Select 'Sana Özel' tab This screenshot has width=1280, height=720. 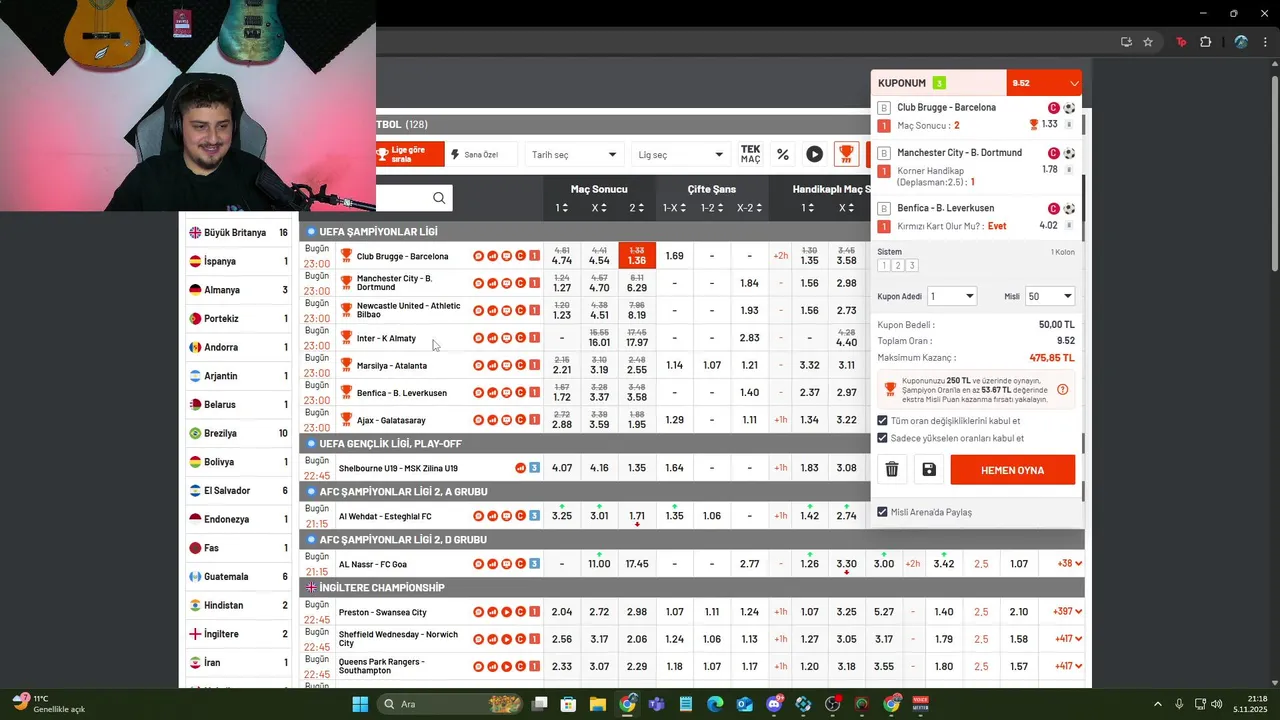point(481,155)
